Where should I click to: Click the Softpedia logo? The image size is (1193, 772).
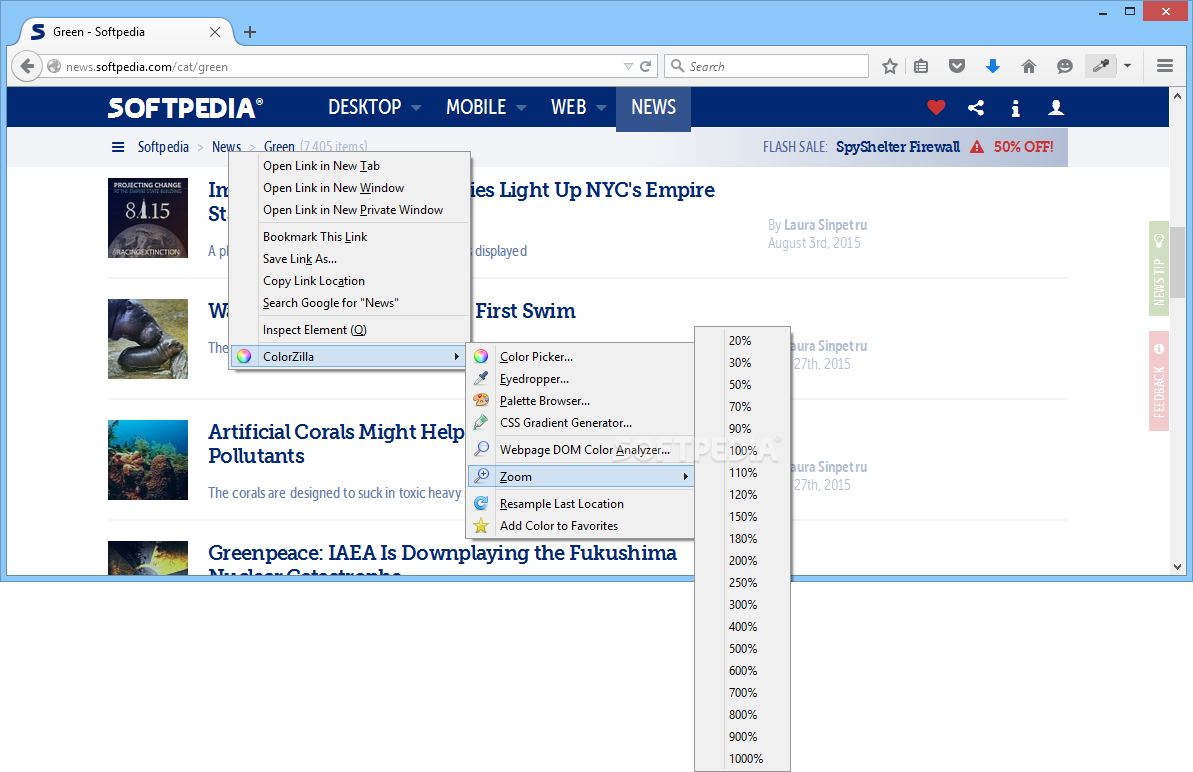point(185,107)
